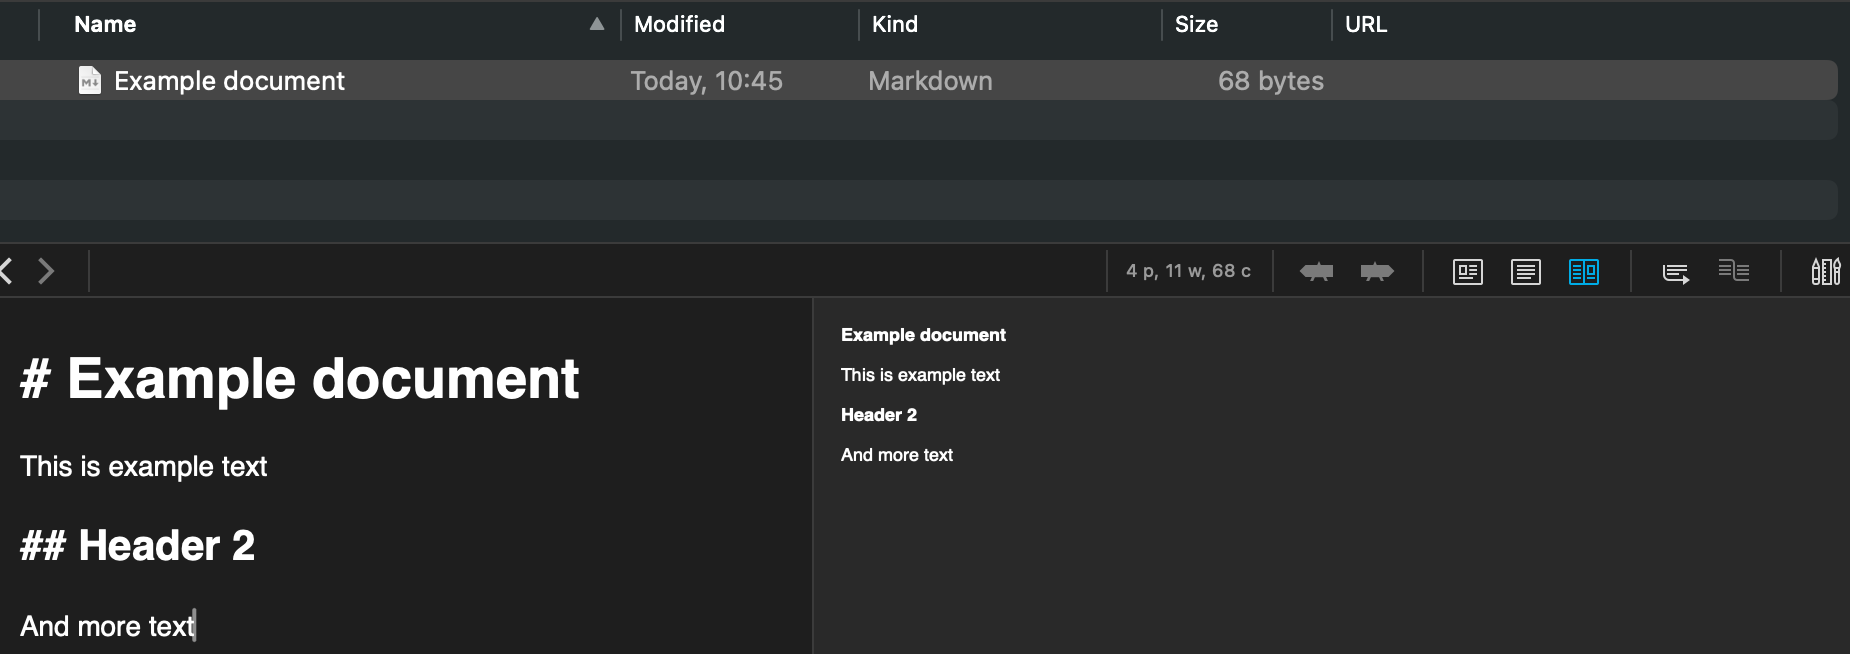Switch to the text-only editor layout icon

(1525, 272)
